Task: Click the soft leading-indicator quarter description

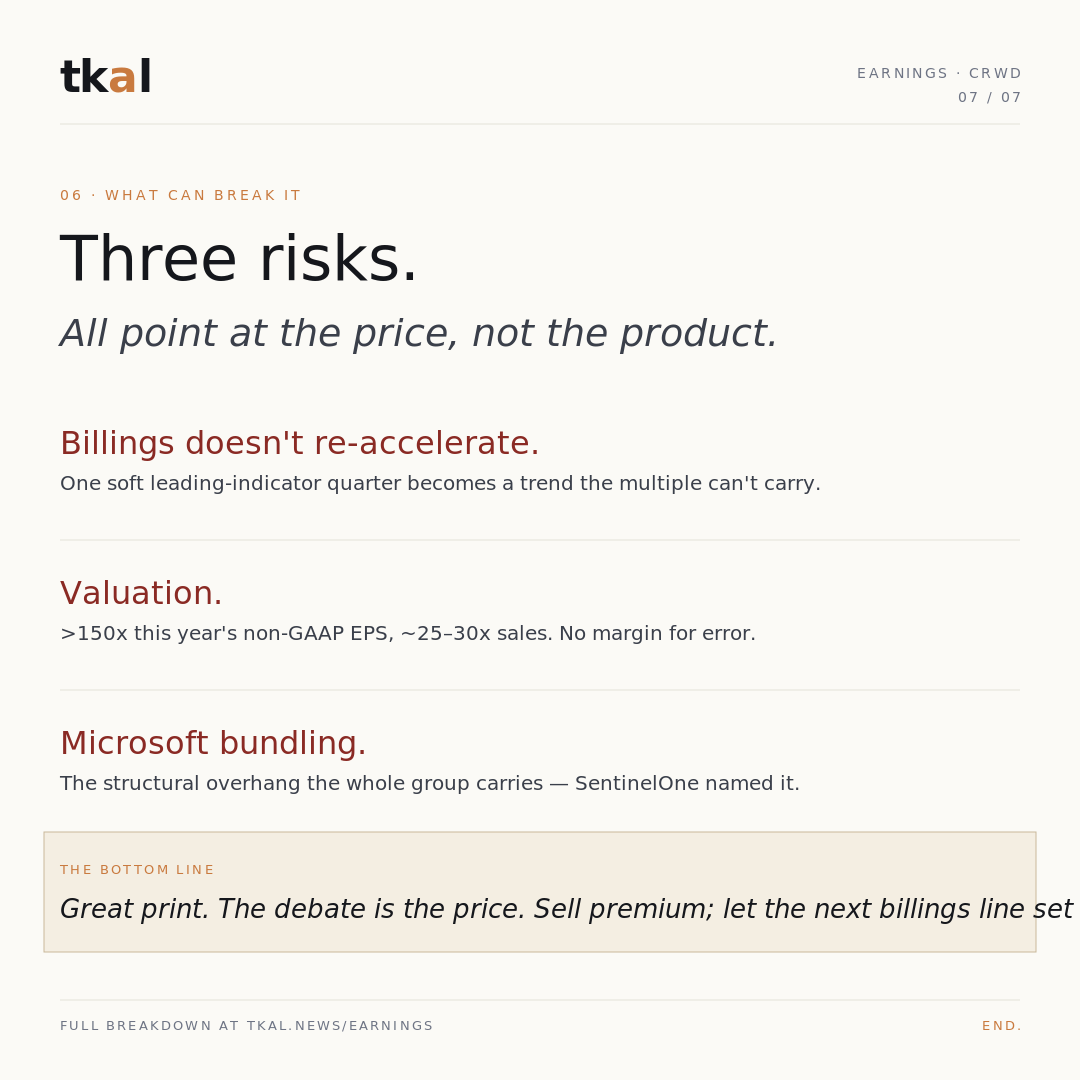Action: coord(440,484)
